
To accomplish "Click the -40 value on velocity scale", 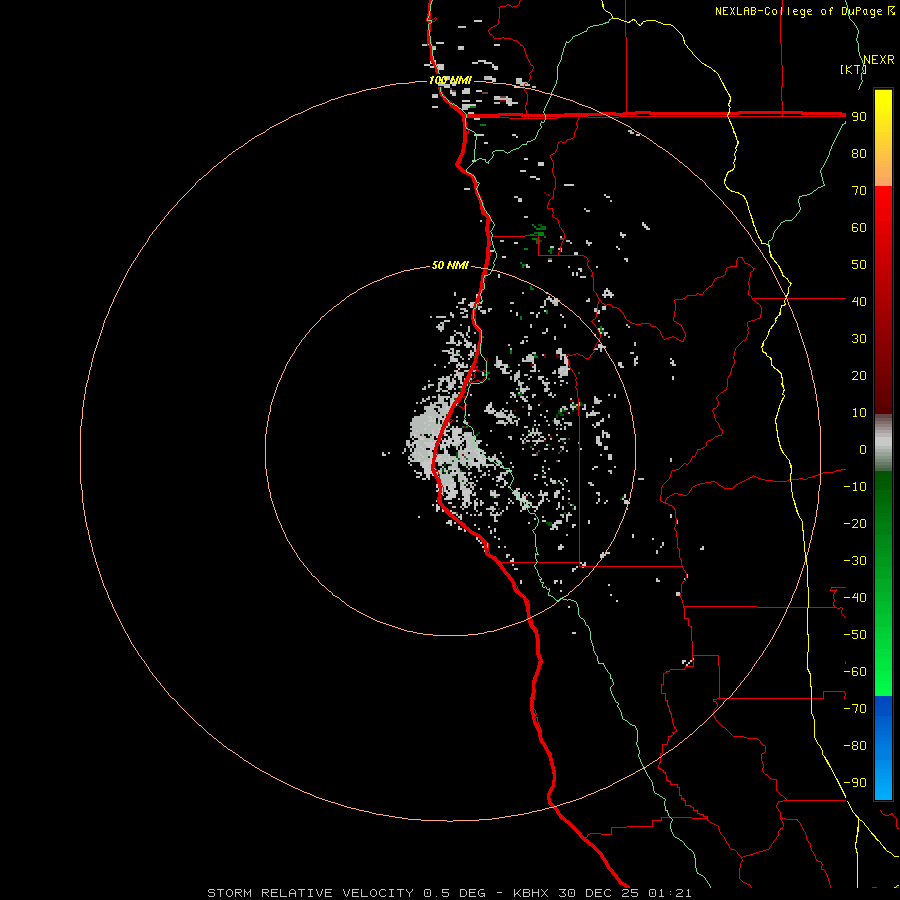I will tap(855, 598).
